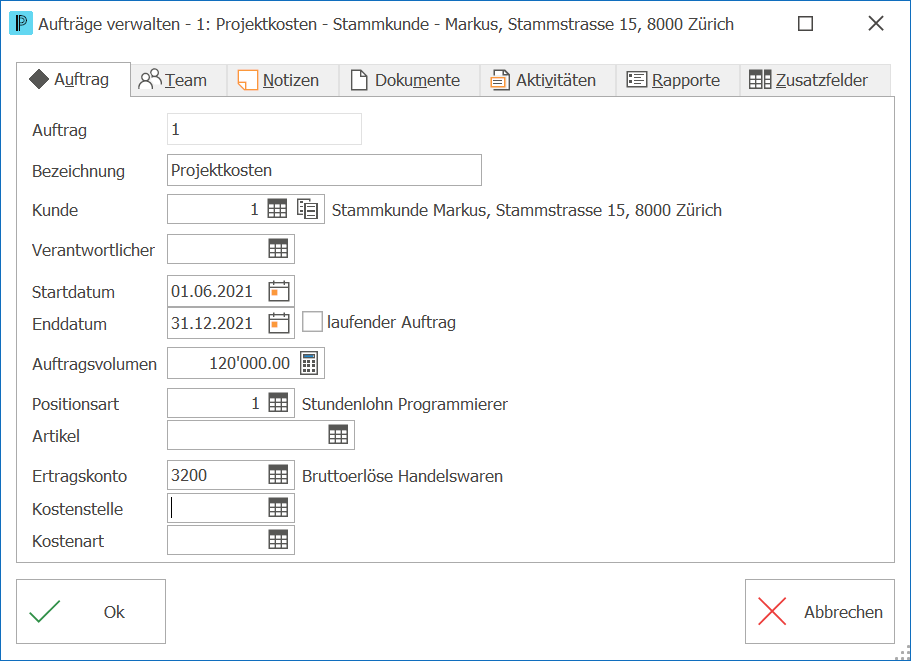Open the Enddatum calendar picker
This screenshot has height=661, width=911.
279,323
